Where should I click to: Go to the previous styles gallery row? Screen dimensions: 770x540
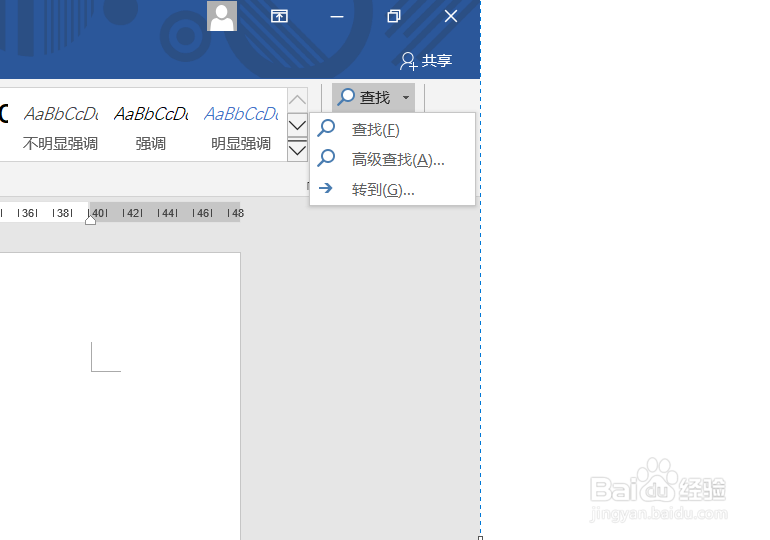pyautogui.click(x=297, y=100)
